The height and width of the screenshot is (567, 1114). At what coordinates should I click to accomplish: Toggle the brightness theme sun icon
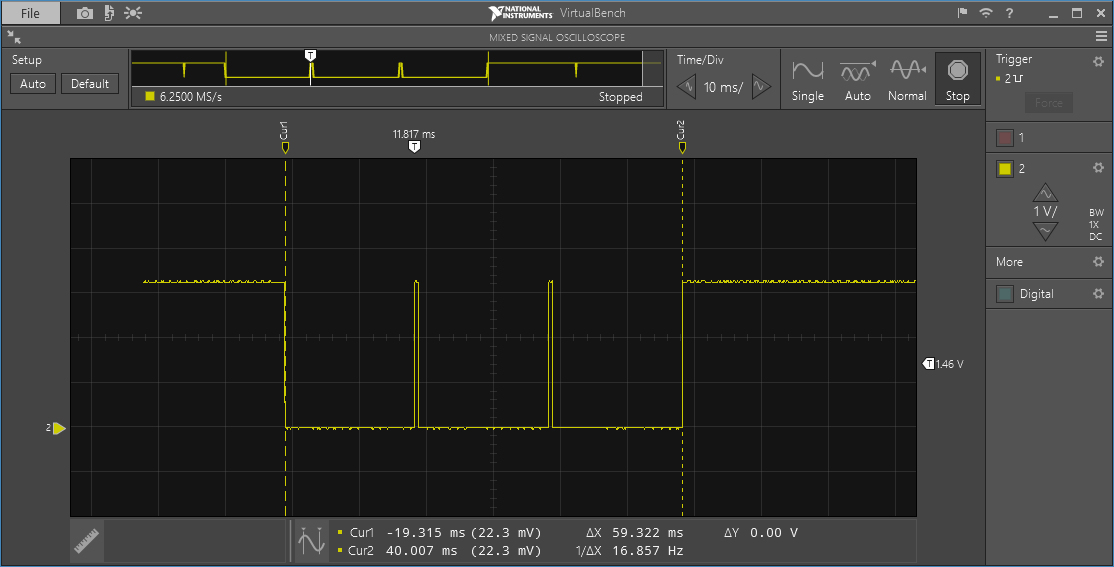[x=133, y=13]
